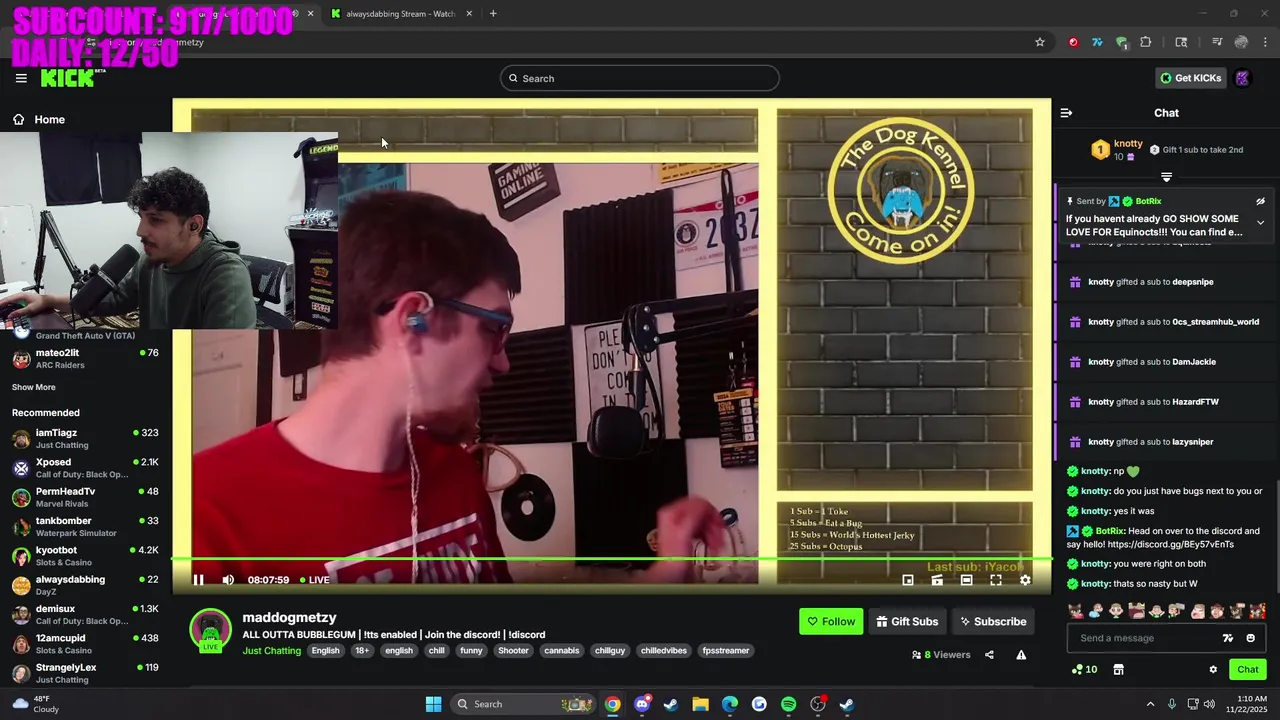Hide the pinned BotRix message
The image size is (1280, 720).
[x=1260, y=201]
